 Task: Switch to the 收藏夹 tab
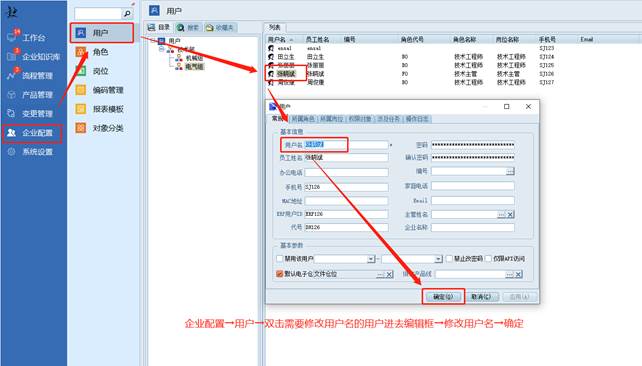(x=220, y=27)
